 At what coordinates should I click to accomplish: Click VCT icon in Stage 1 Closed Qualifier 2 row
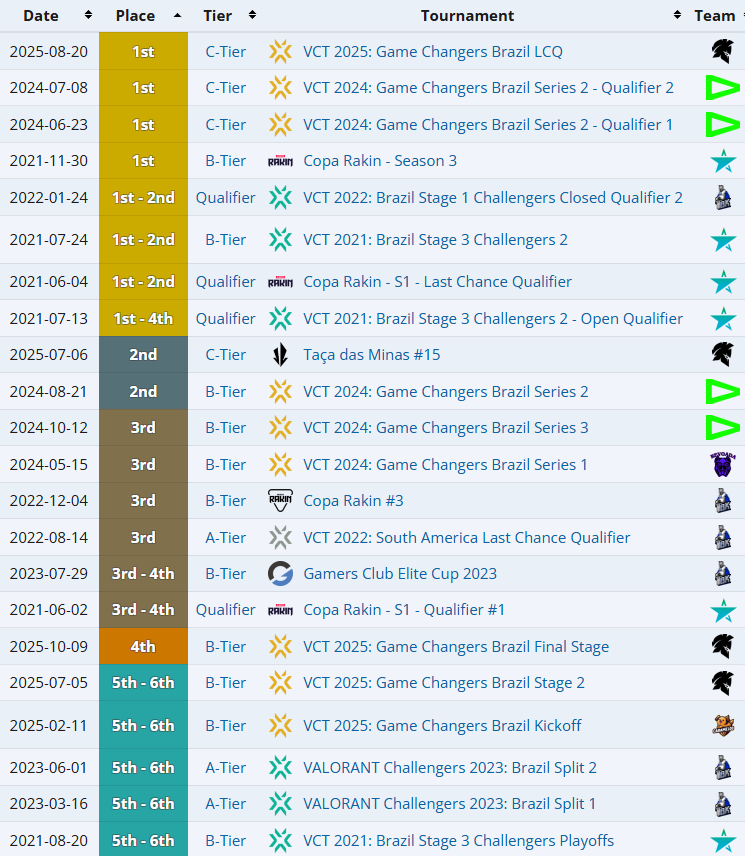(x=281, y=198)
